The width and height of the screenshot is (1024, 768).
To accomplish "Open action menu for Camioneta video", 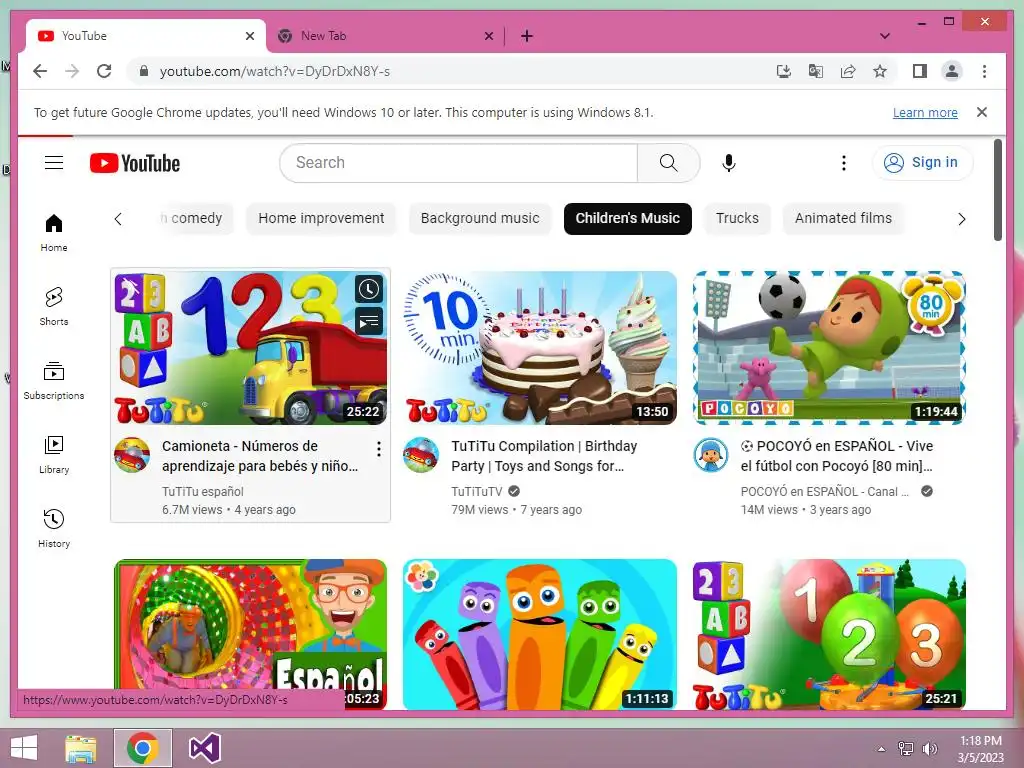I will pyautogui.click(x=379, y=449).
